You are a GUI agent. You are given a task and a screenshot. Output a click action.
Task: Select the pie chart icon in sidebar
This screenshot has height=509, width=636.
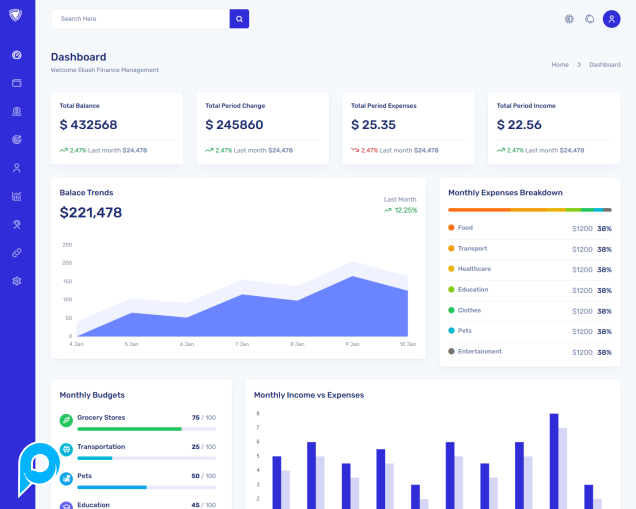17,139
